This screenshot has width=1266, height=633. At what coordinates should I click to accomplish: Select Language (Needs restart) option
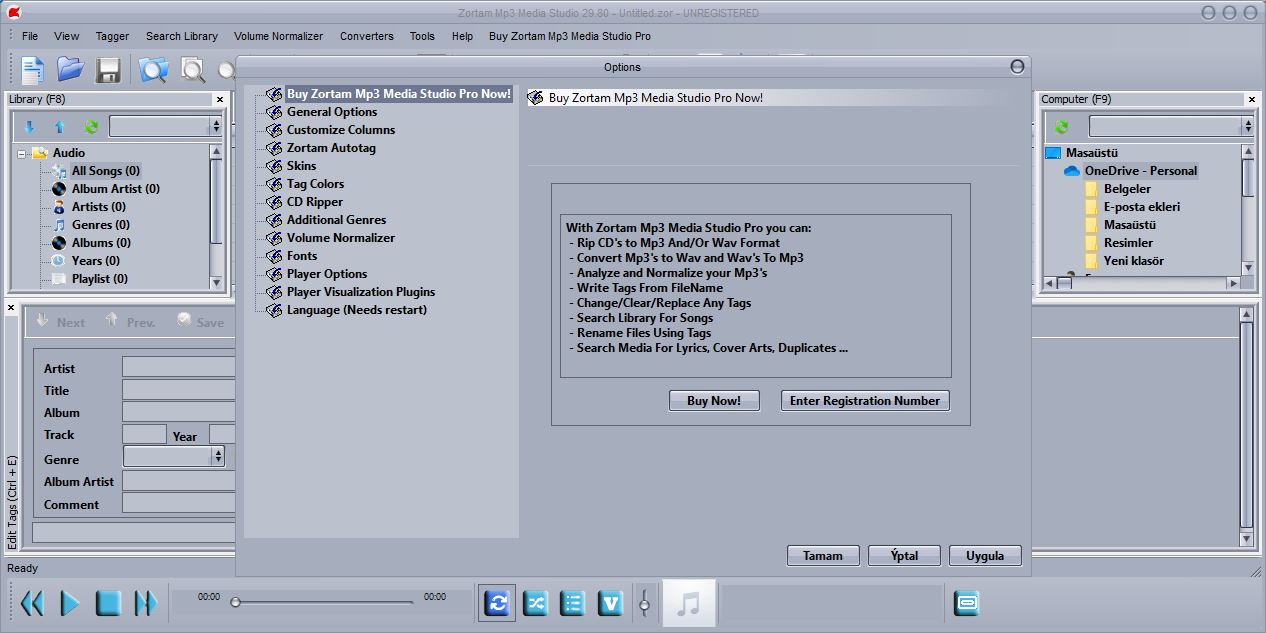click(357, 310)
